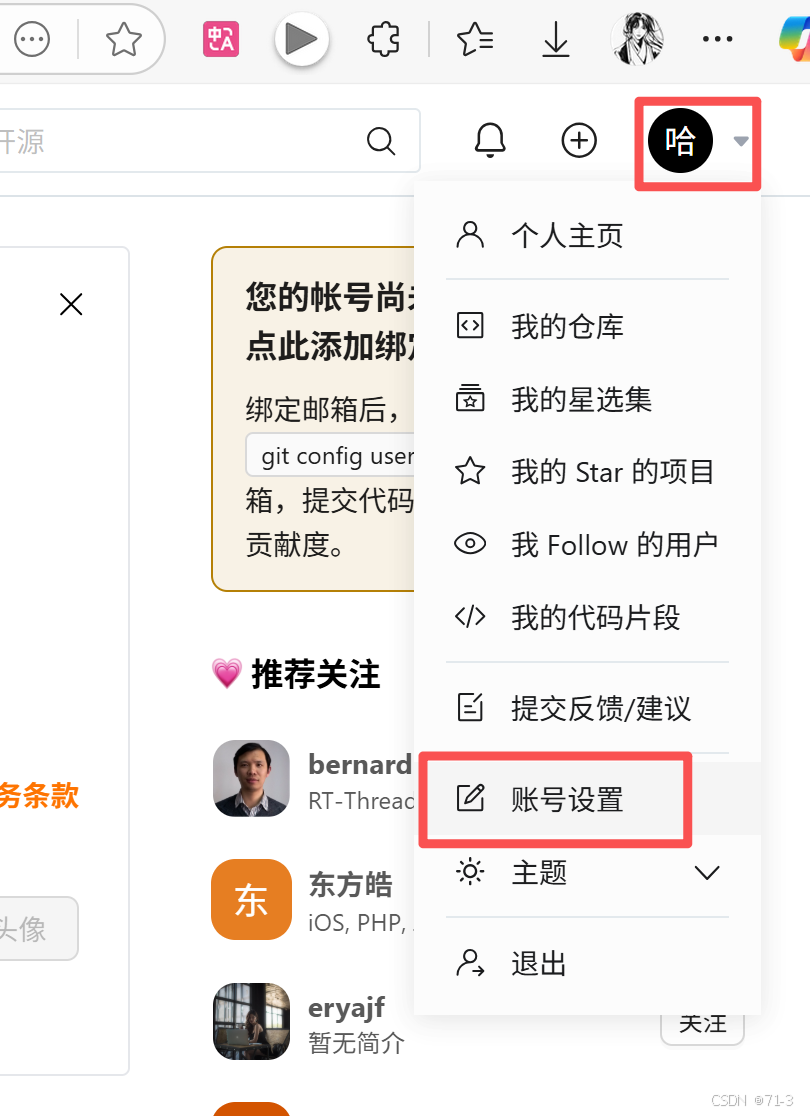810x1116 pixels.
Task: Click the play button in browser toolbar
Action: [302, 39]
